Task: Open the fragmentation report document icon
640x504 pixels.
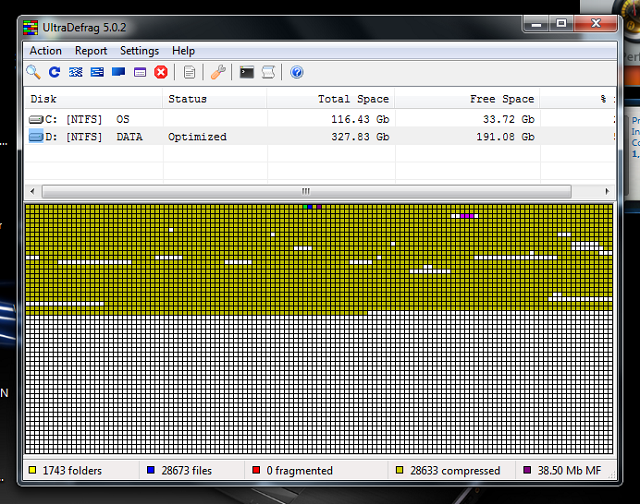Action: pos(189,73)
